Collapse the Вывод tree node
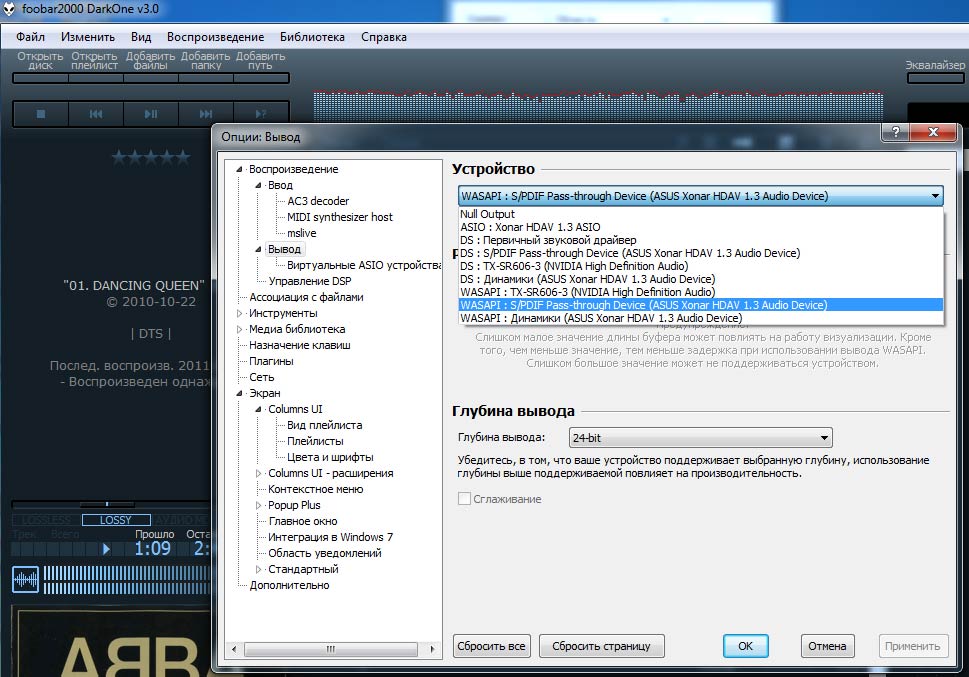The image size is (969, 677). [x=258, y=249]
